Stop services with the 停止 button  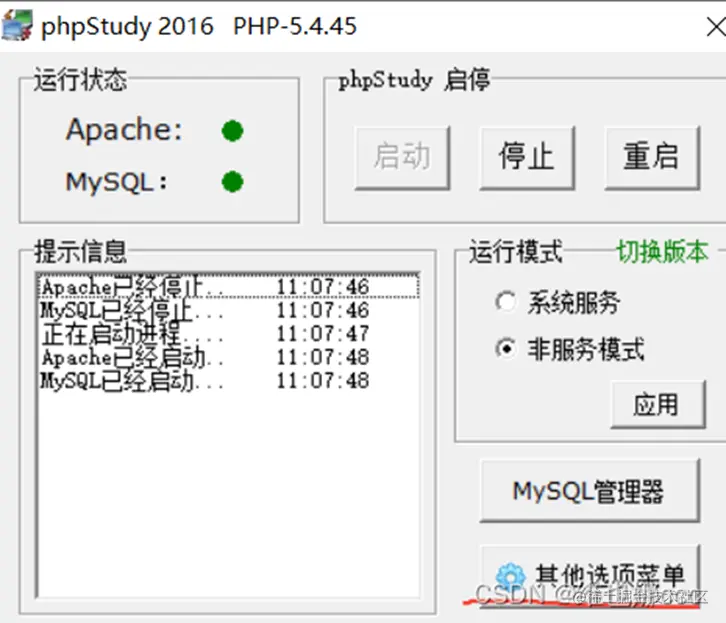[x=527, y=157]
